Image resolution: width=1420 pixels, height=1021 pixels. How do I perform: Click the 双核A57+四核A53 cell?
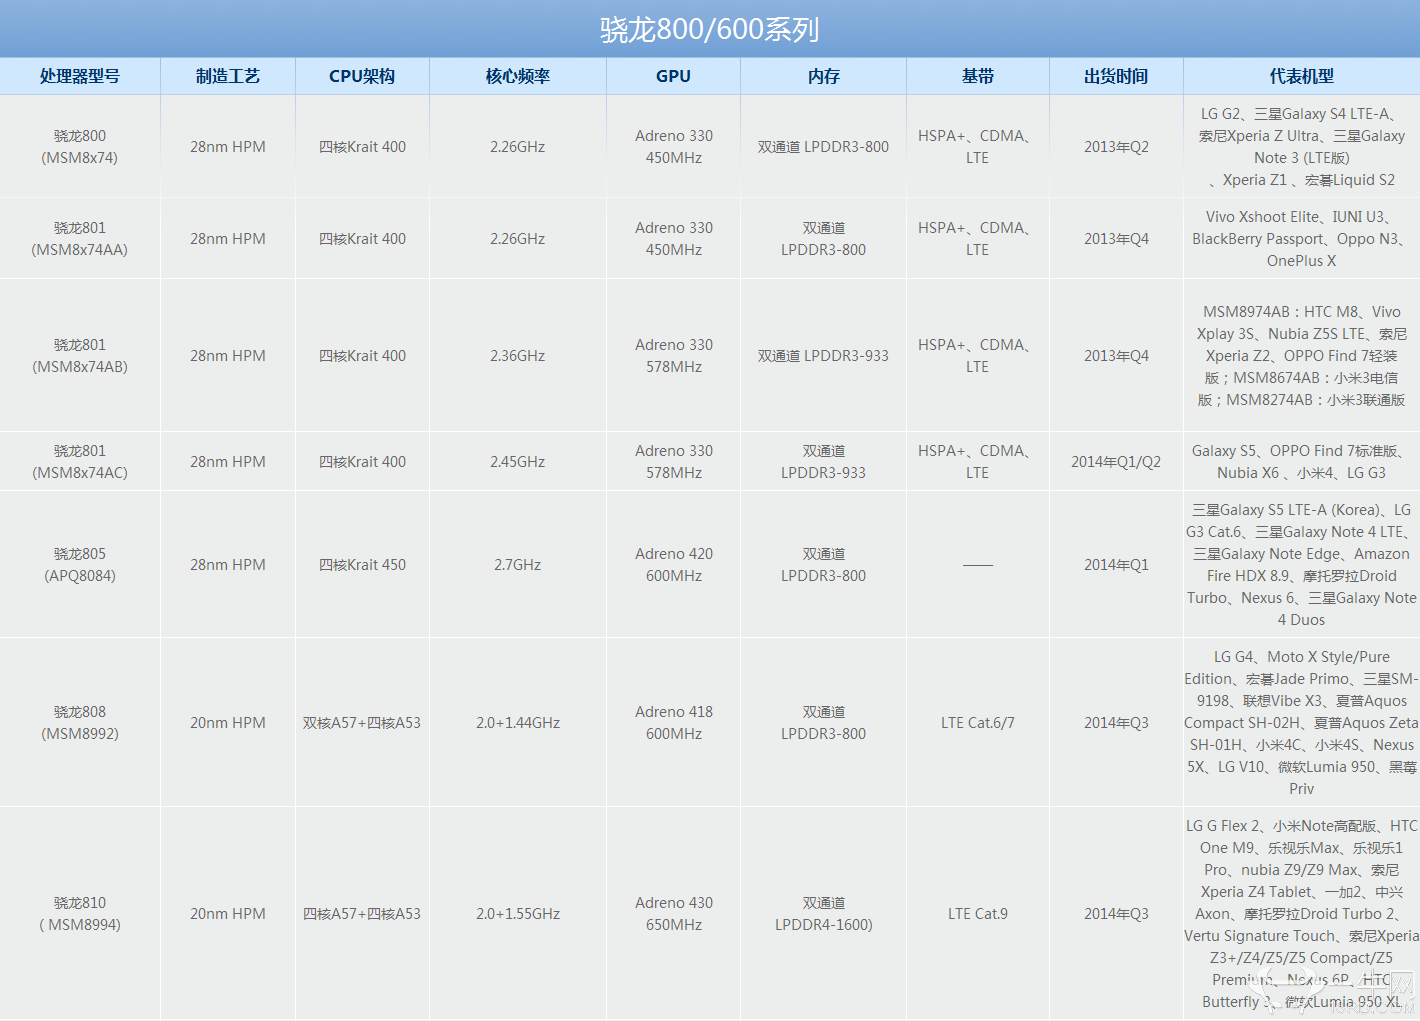(362, 723)
